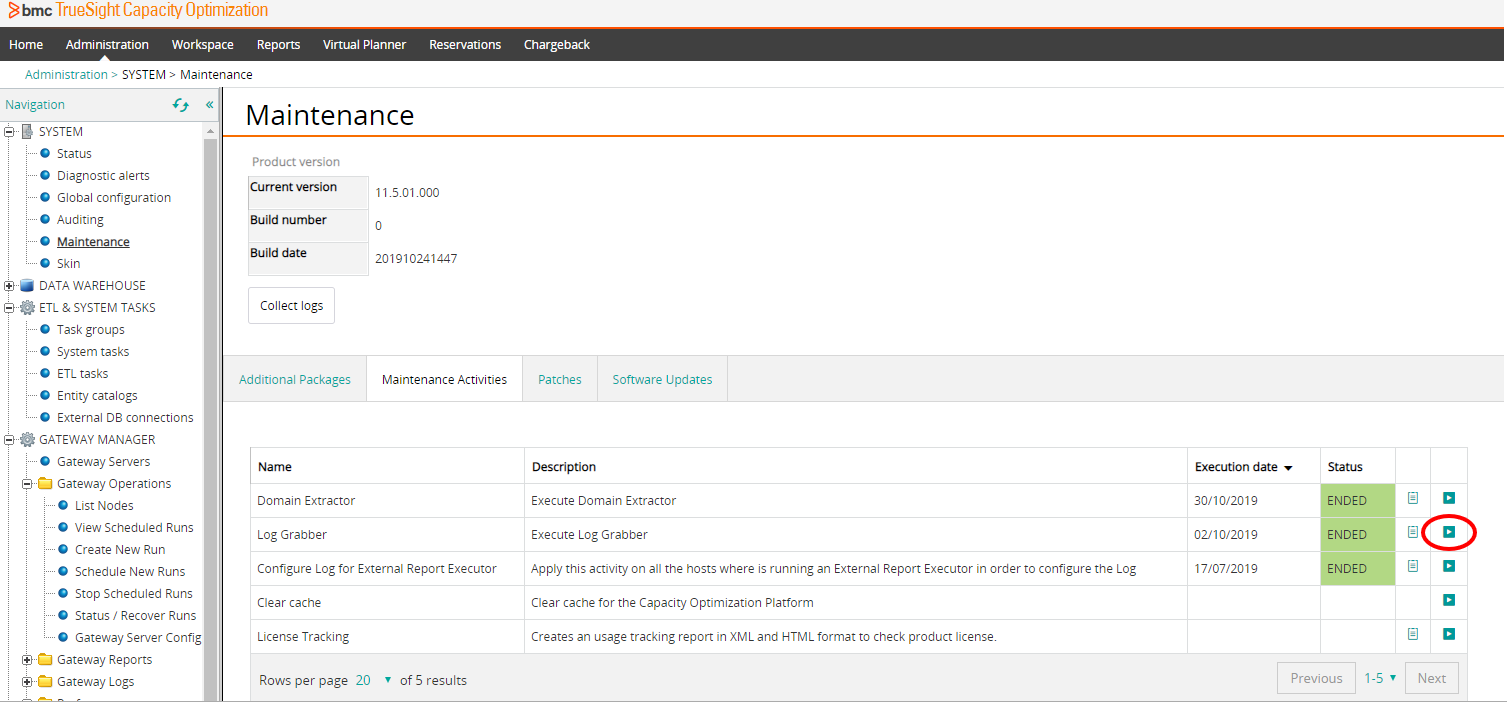Run Configure Log for External Report Executor
1507x702 pixels.
[x=1448, y=567]
